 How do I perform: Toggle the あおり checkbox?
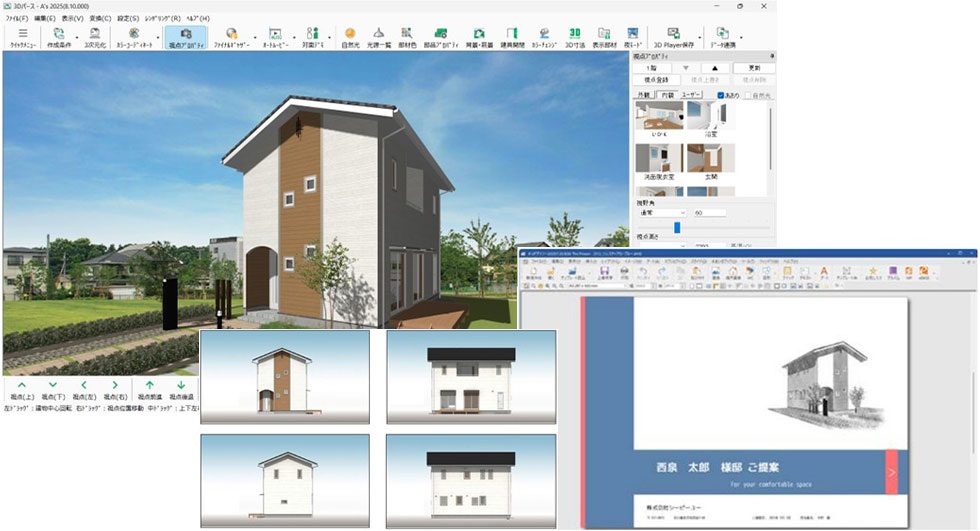click(x=721, y=94)
